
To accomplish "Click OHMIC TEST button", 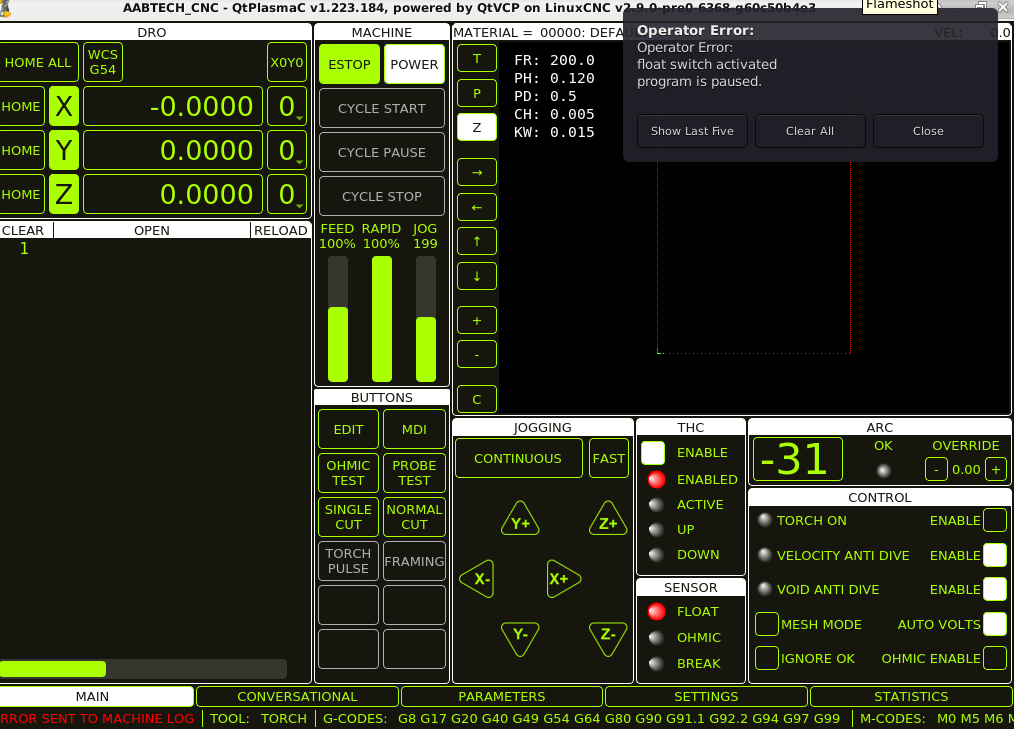I will (349, 473).
